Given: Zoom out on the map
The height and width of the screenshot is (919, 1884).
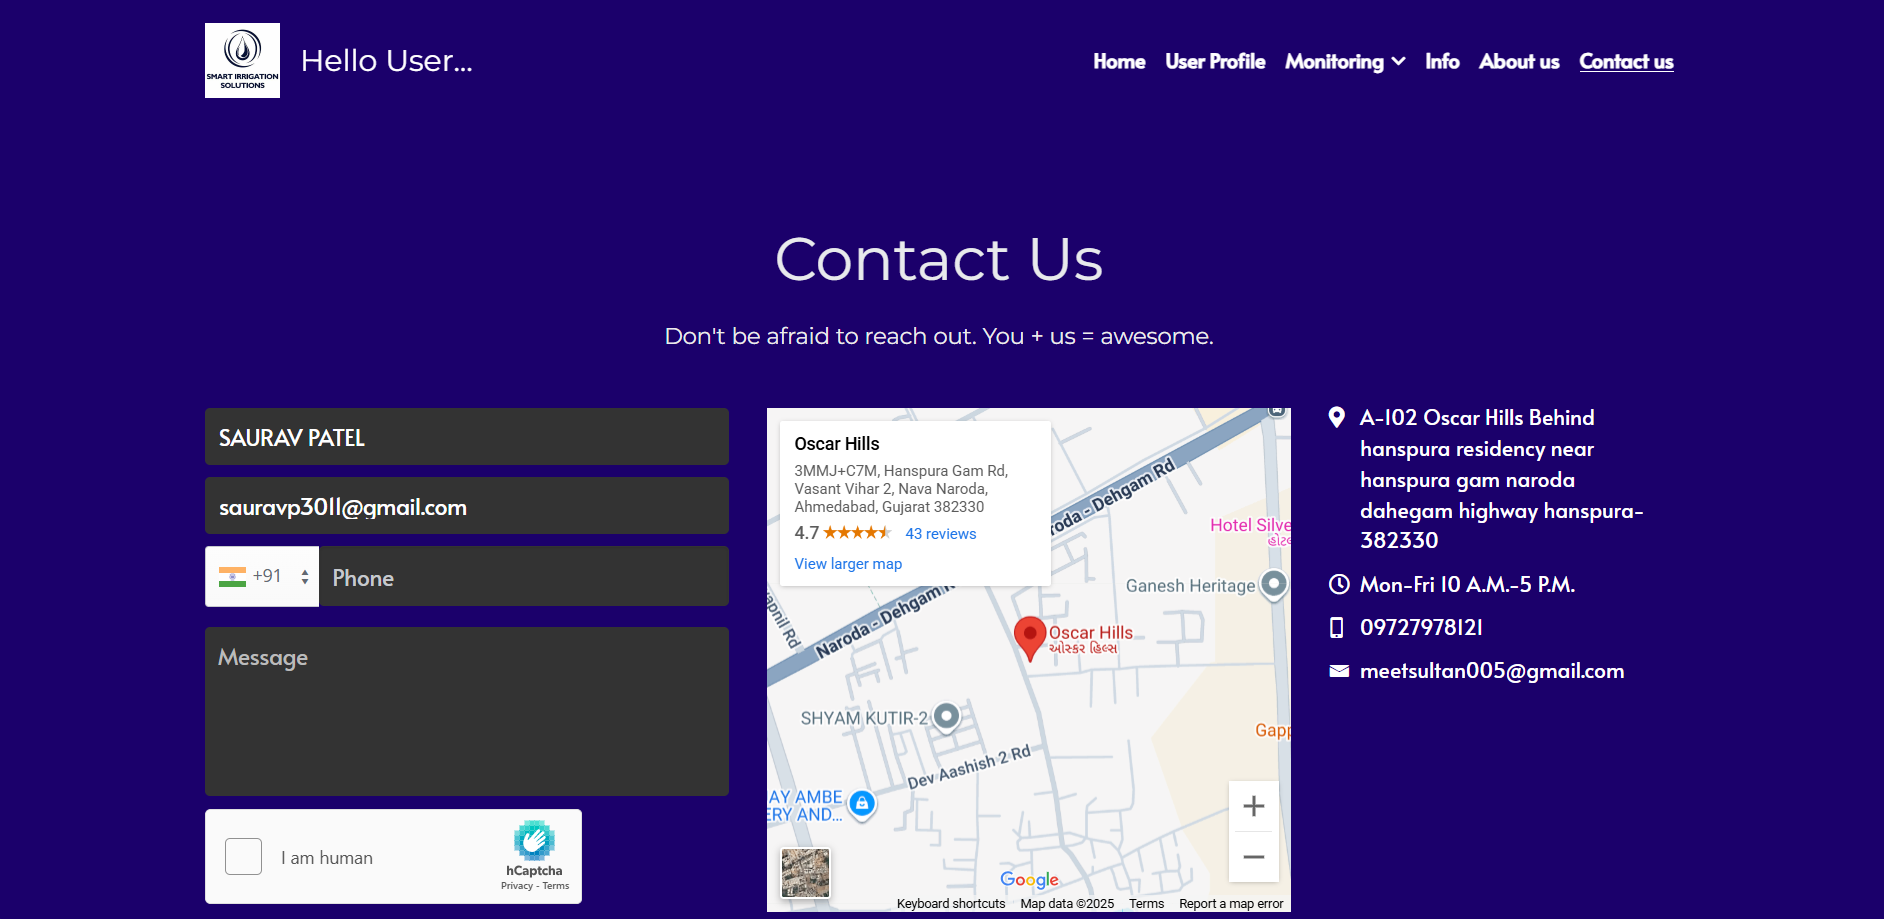Looking at the screenshot, I should point(1253,857).
